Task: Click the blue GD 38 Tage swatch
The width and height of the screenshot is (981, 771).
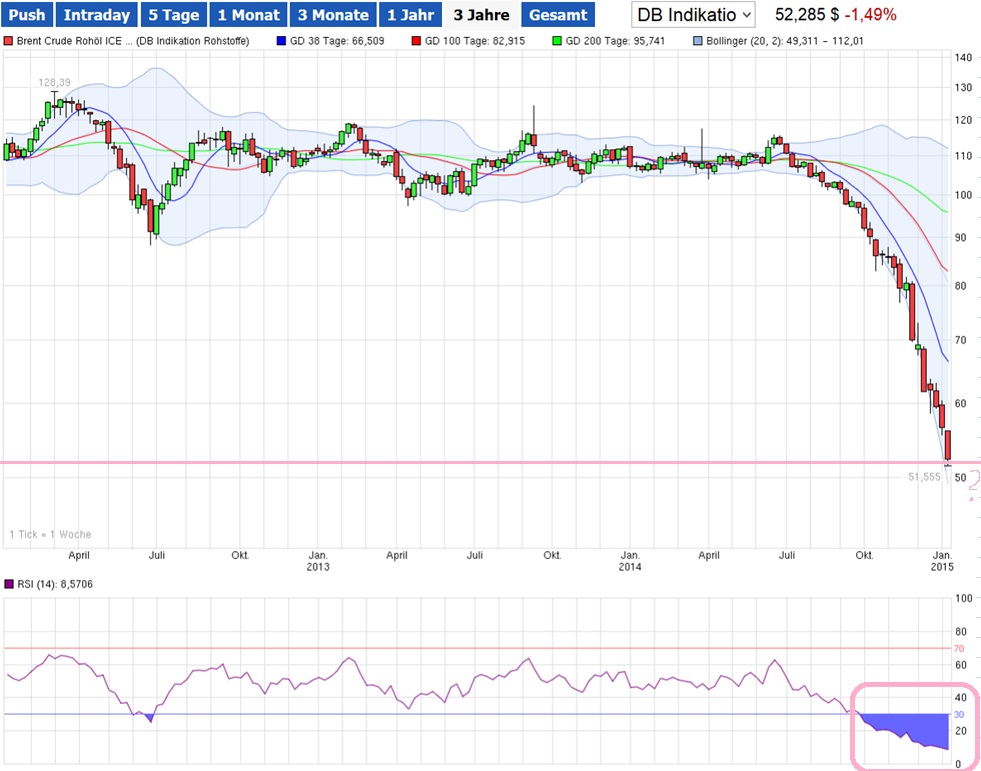Action: (x=280, y=42)
